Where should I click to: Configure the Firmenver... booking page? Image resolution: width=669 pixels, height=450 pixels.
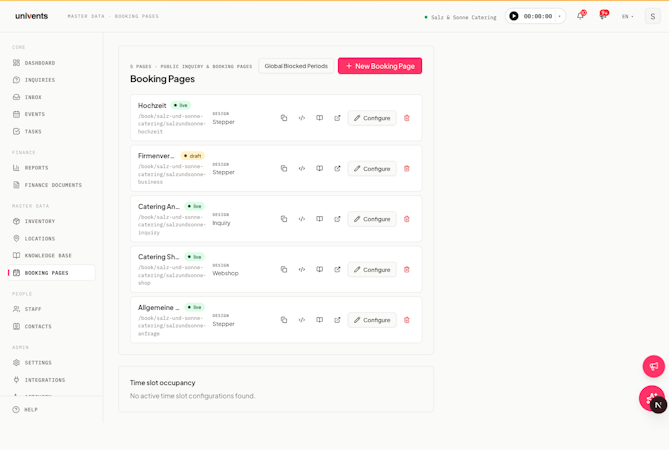pyautogui.click(x=372, y=168)
